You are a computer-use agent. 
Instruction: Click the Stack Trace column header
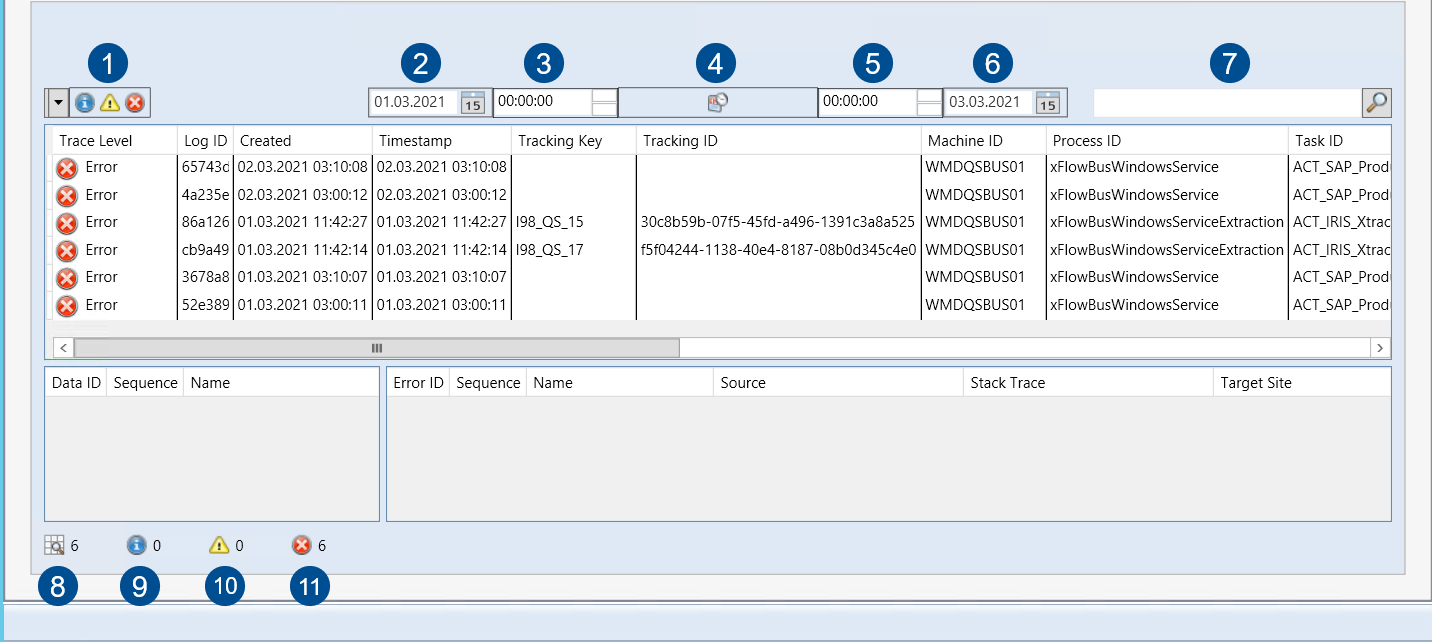(x=1008, y=383)
